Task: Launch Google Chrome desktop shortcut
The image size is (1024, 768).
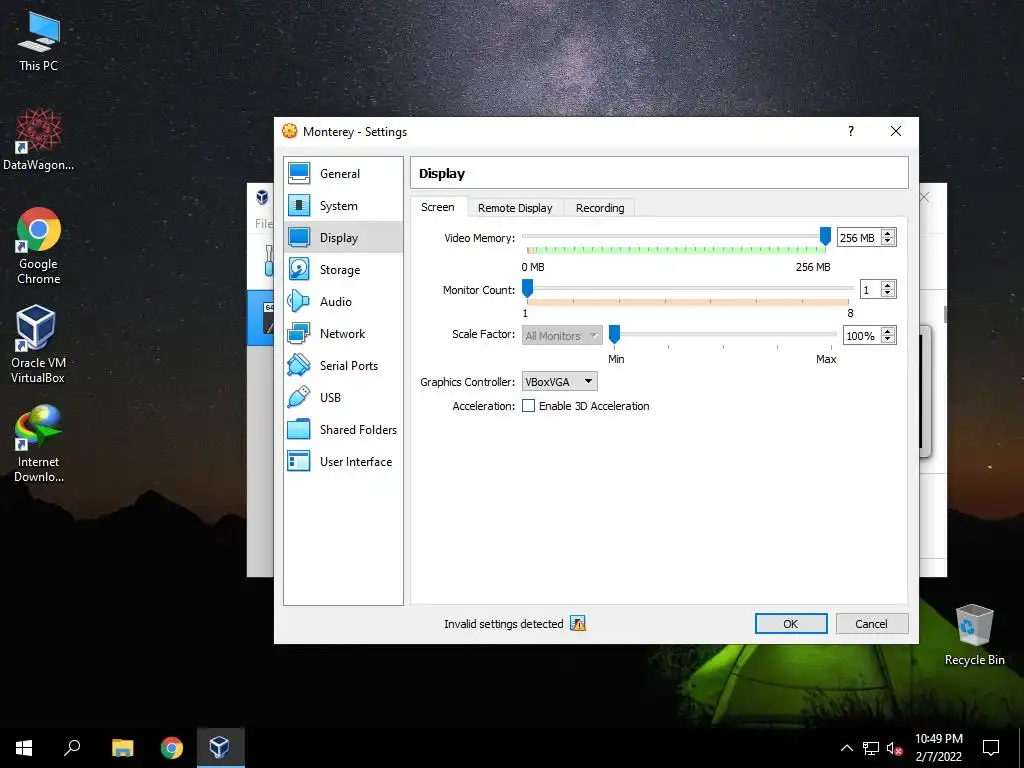Action: (x=39, y=246)
